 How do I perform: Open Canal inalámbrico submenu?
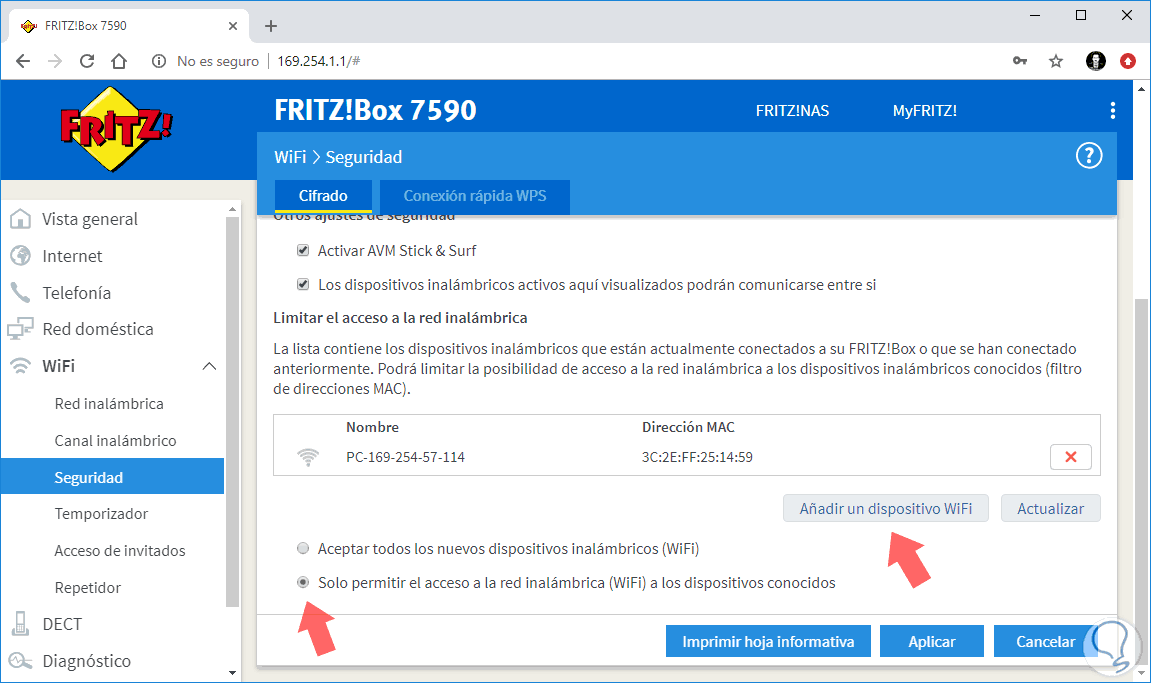coord(115,441)
